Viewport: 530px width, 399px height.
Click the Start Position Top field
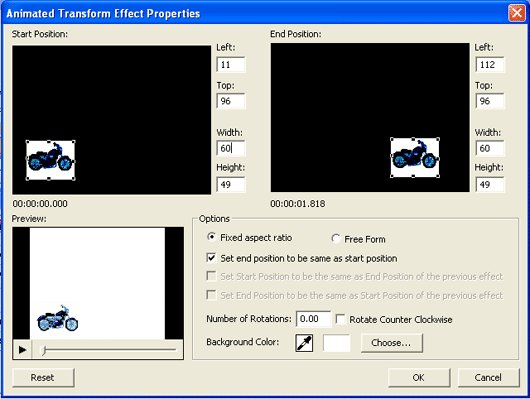[x=231, y=101]
